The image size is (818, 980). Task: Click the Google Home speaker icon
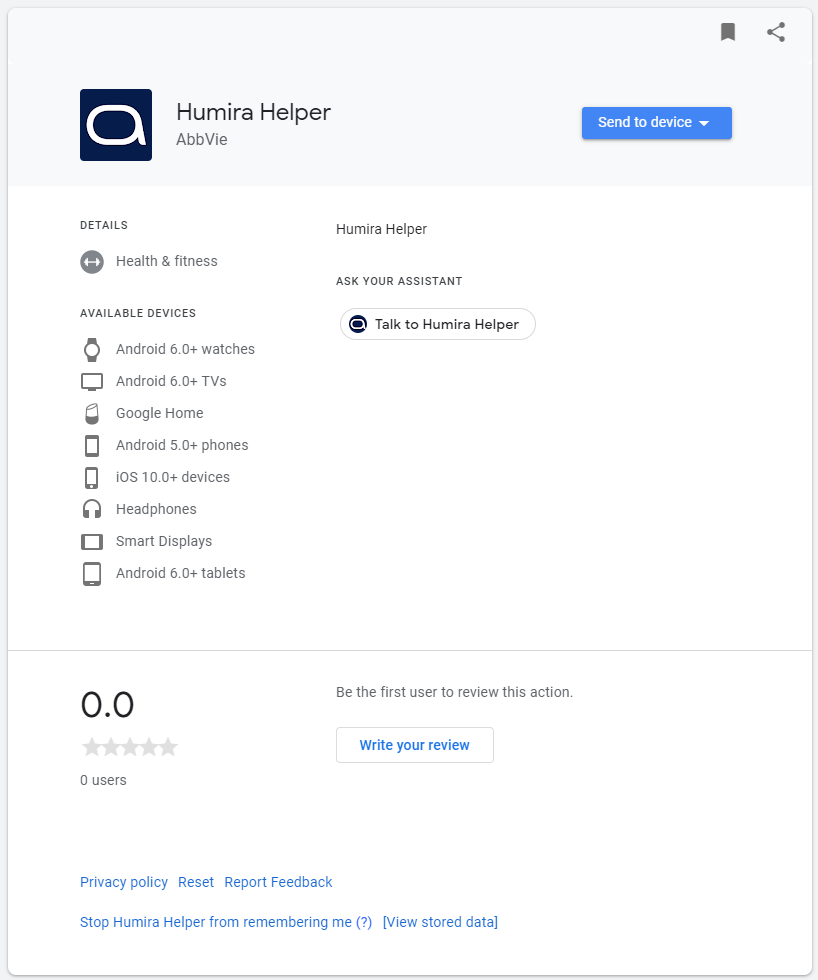pos(92,414)
